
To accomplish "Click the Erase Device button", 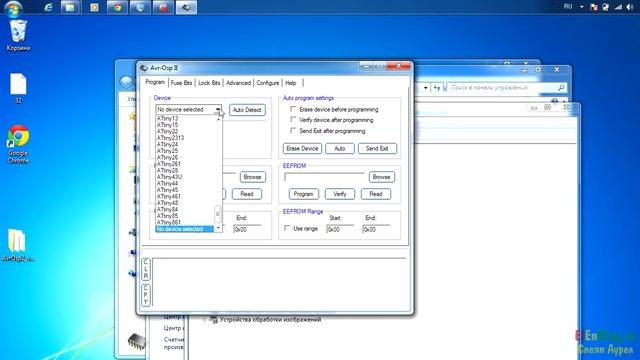I will tap(302, 149).
